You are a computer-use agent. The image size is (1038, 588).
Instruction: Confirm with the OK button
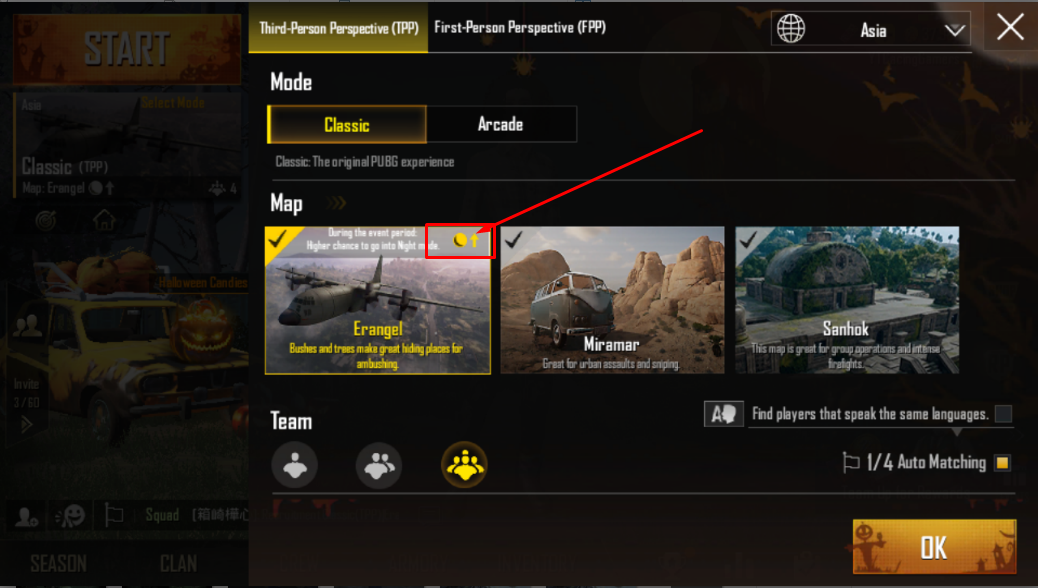point(934,547)
